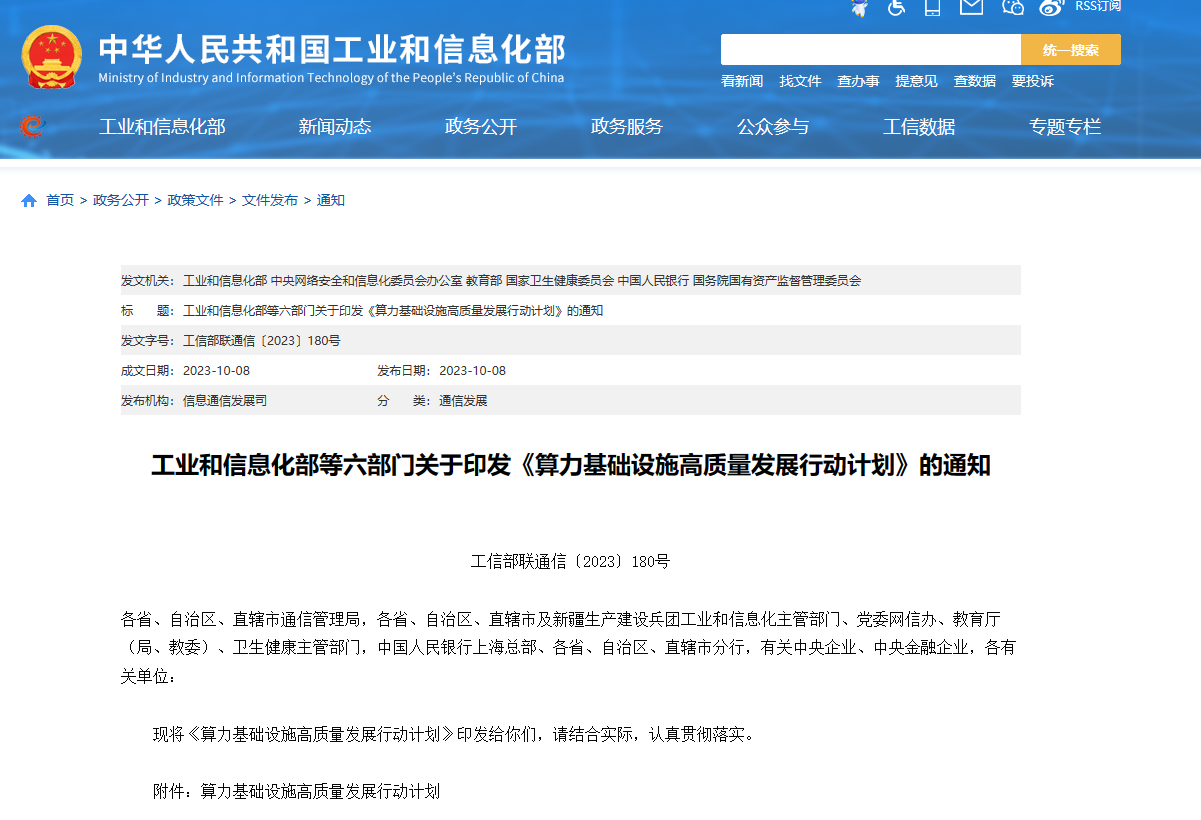Image resolution: width=1201 pixels, height=820 pixels.
Task: Click 通知 in the breadcrumb
Action: tap(331, 200)
